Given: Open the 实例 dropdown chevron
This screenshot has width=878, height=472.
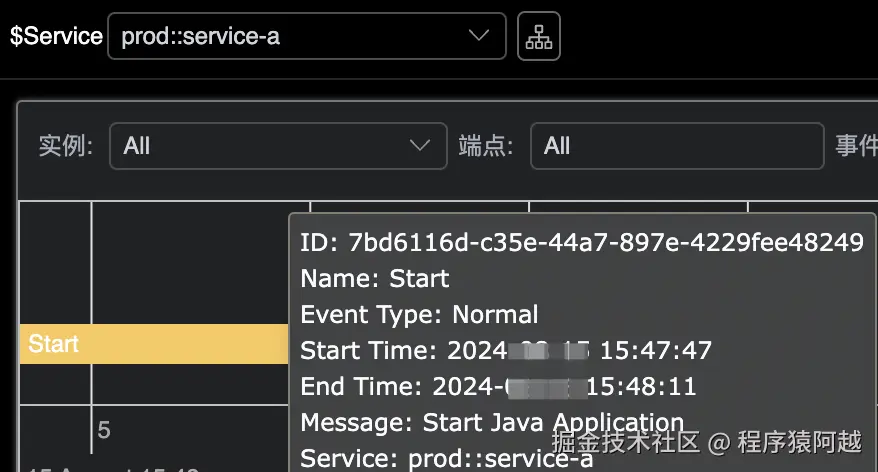Looking at the screenshot, I should [x=421, y=146].
